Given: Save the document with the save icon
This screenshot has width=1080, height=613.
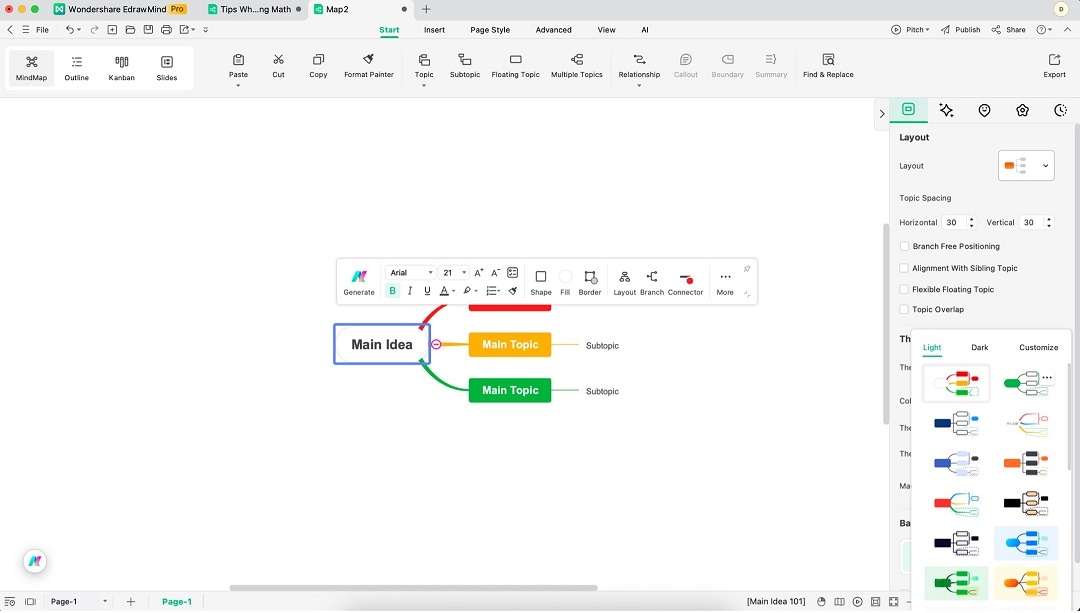Looking at the screenshot, I should (x=148, y=30).
